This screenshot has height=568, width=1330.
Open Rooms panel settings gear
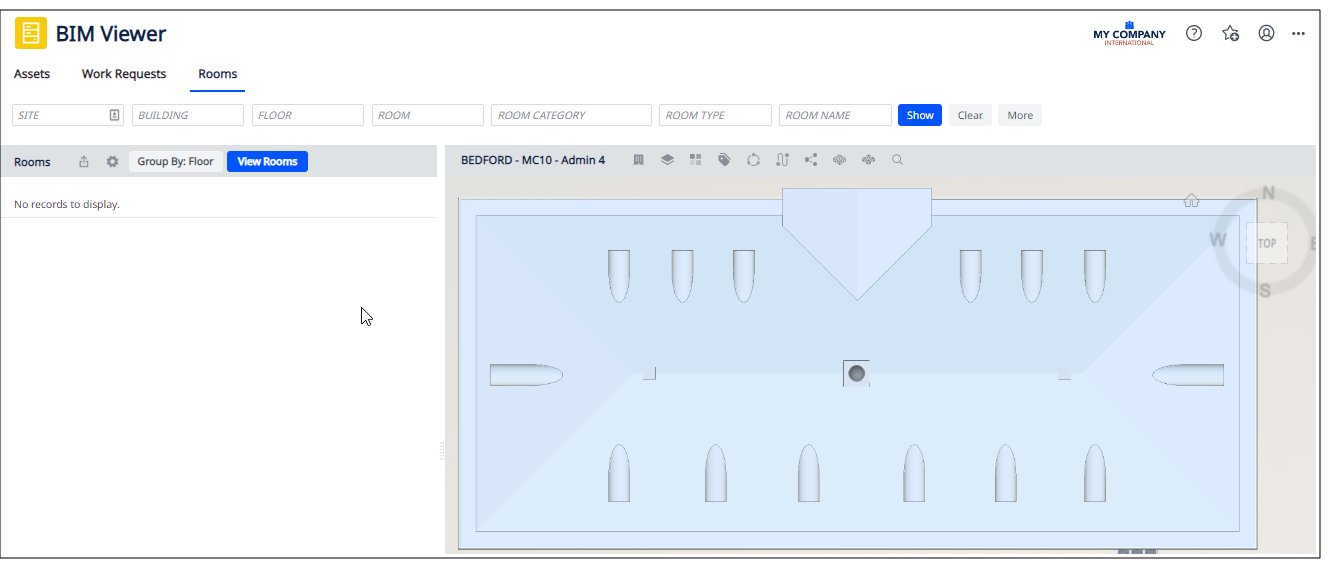coord(112,161)
